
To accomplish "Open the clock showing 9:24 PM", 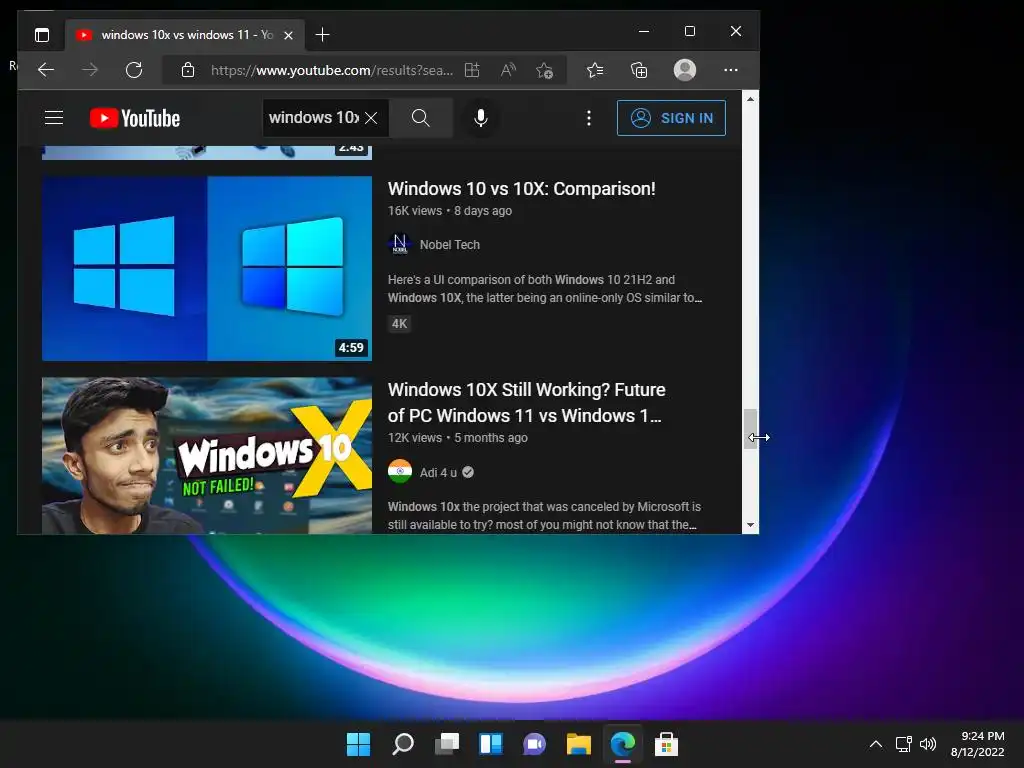I will point(977,744).
